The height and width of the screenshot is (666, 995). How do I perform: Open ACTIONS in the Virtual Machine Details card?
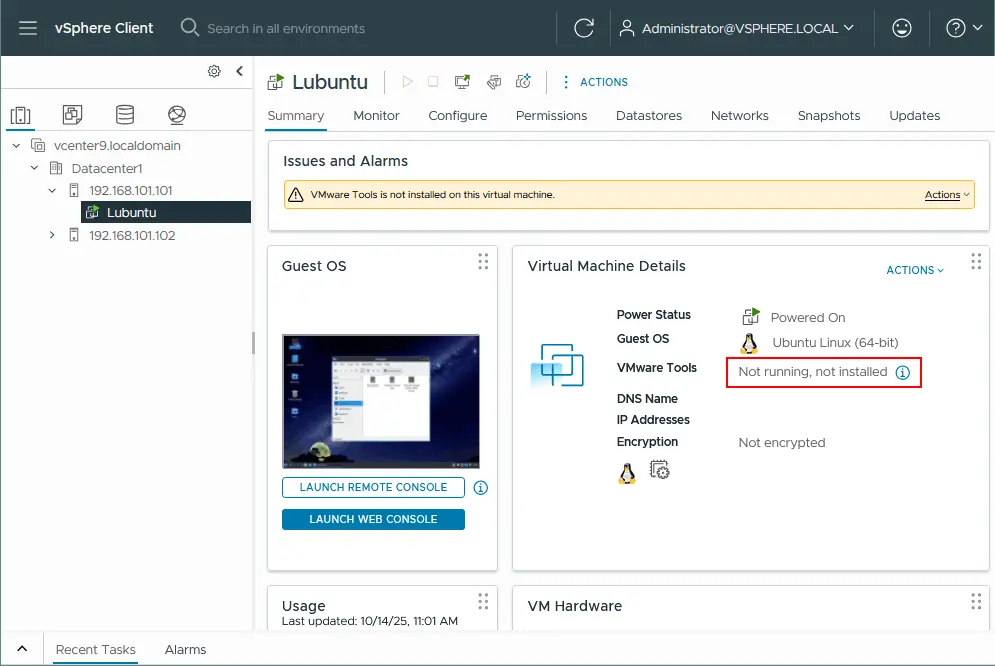tap(912, 270)
